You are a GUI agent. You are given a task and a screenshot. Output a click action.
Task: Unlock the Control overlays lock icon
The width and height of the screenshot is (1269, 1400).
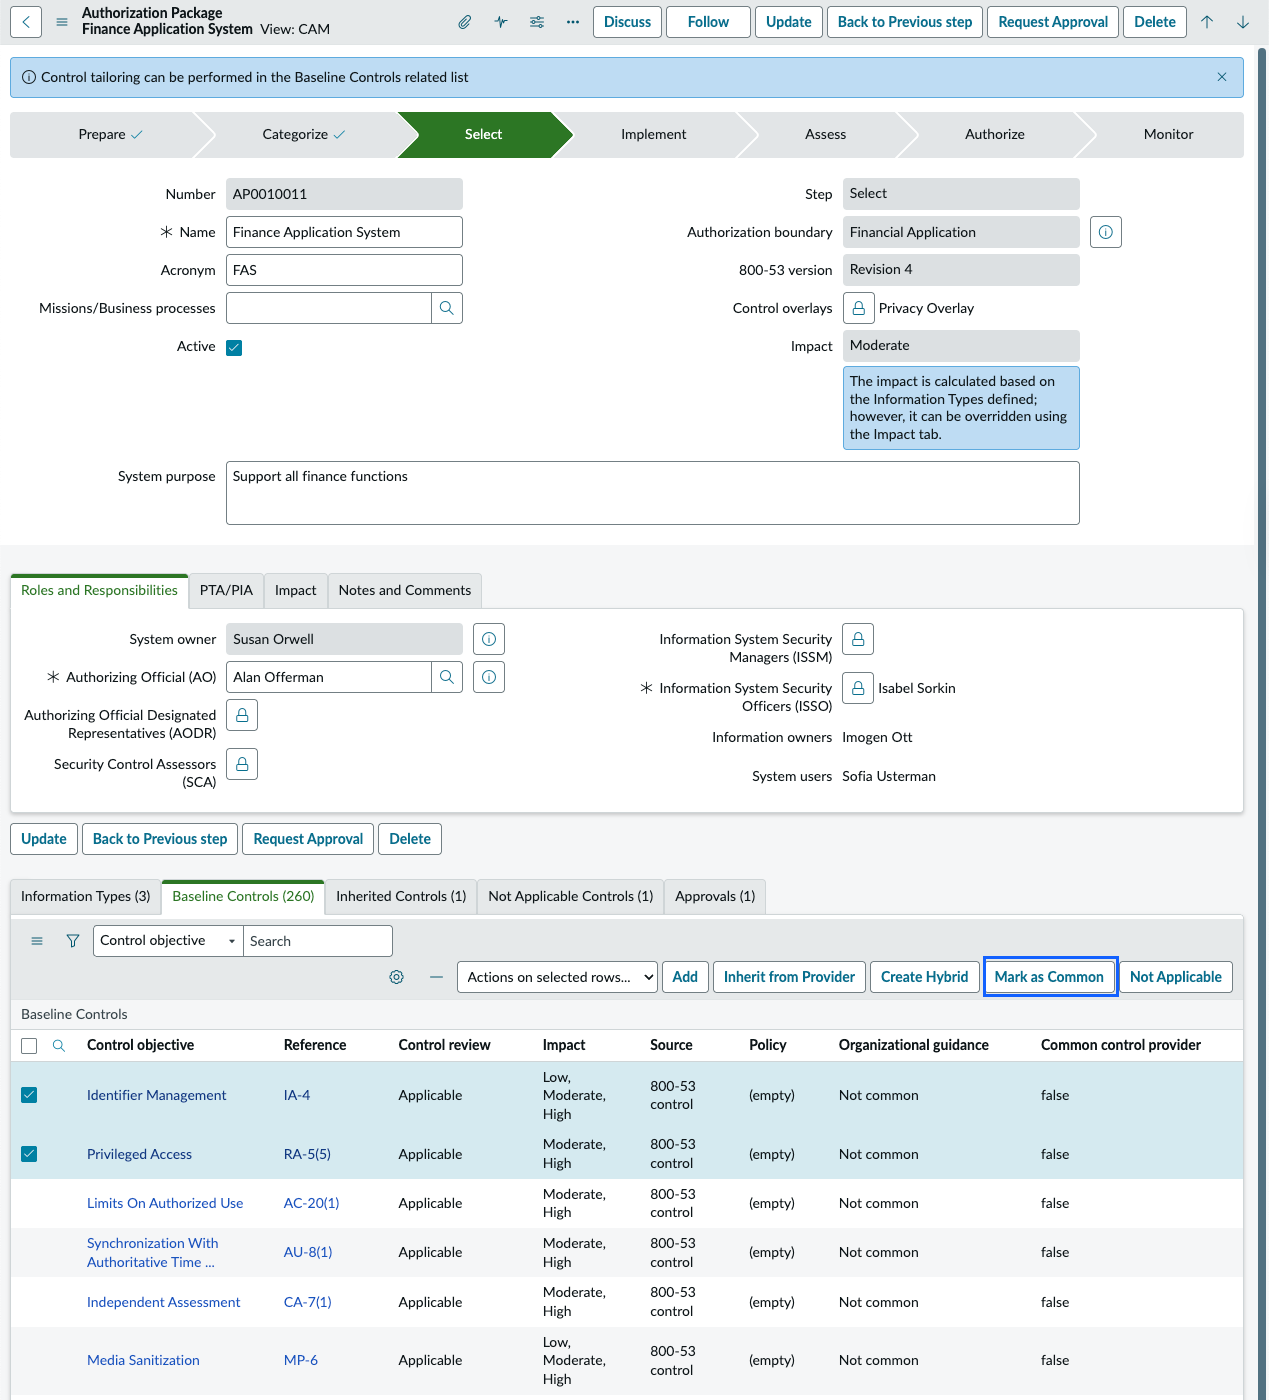click(859, 308)
